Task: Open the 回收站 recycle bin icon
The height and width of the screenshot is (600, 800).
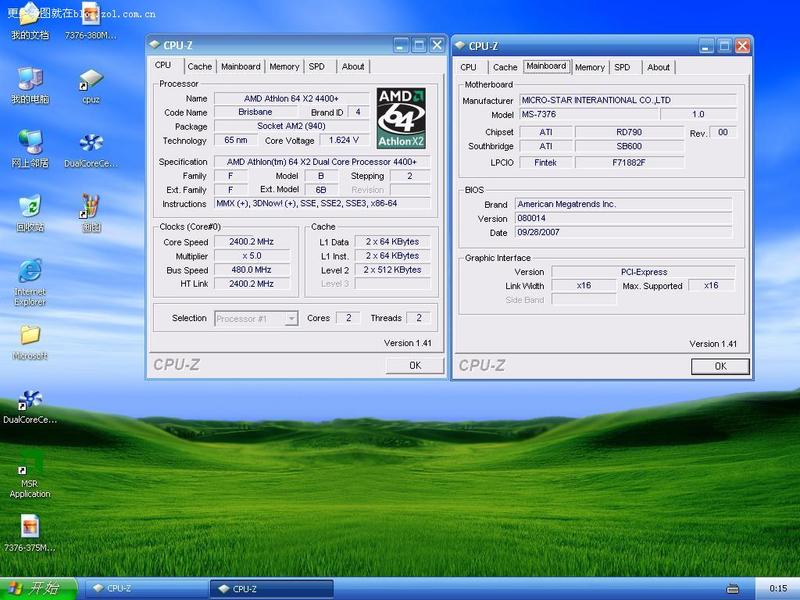Action: [30, 206]
